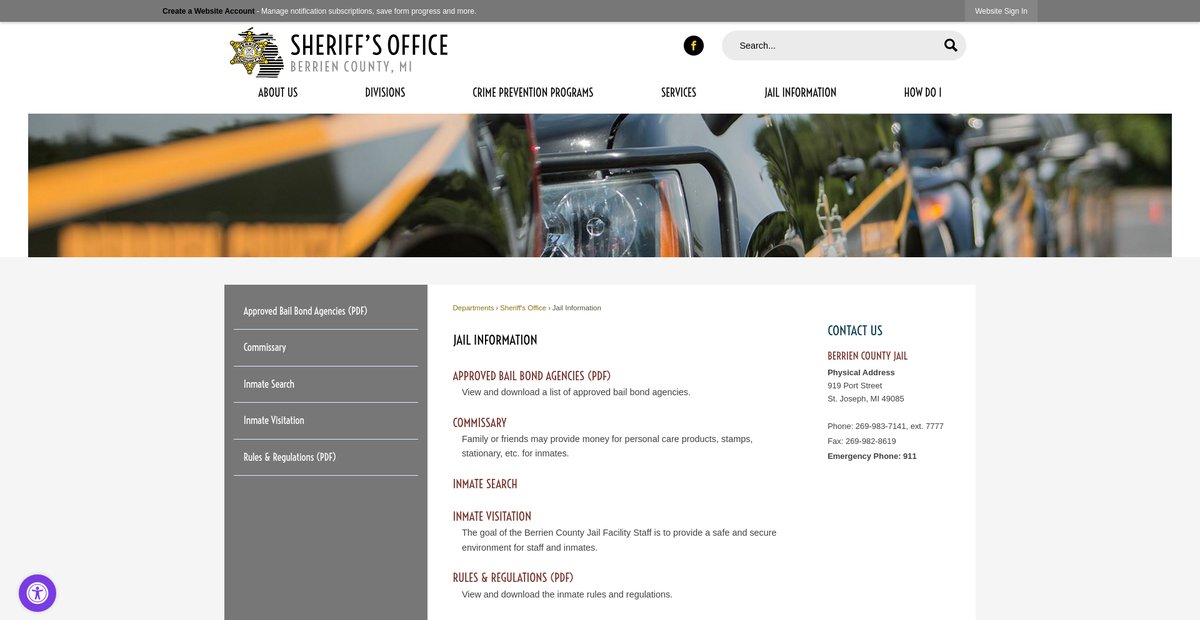
Task: Open the Approved Bail Bond Agencies (PDF) heading
Action: click(x=531, y=376)
